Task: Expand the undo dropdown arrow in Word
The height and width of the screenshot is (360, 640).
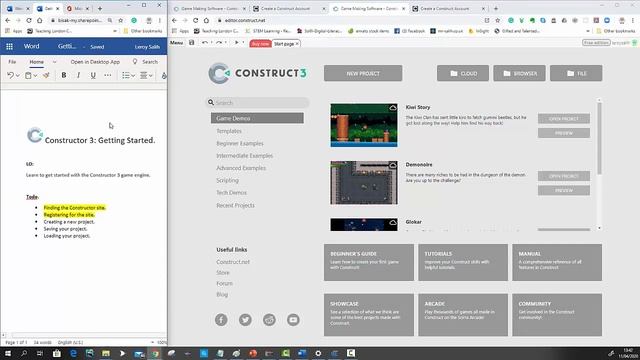Action: point(18,76)
